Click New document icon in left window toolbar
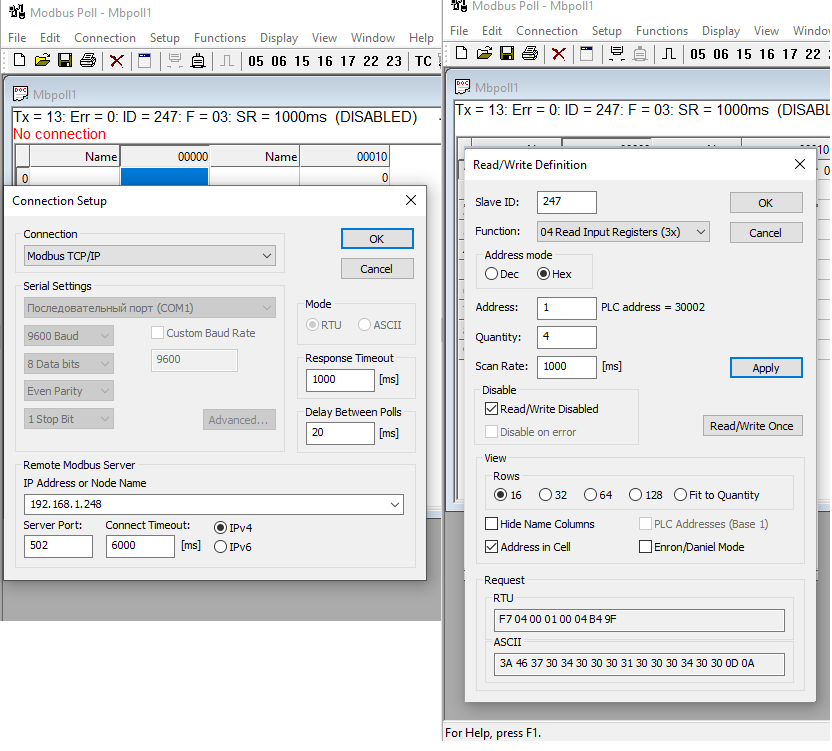Image resolution: width=832 pixels, height=751 pixels. [x=20, y=61]
